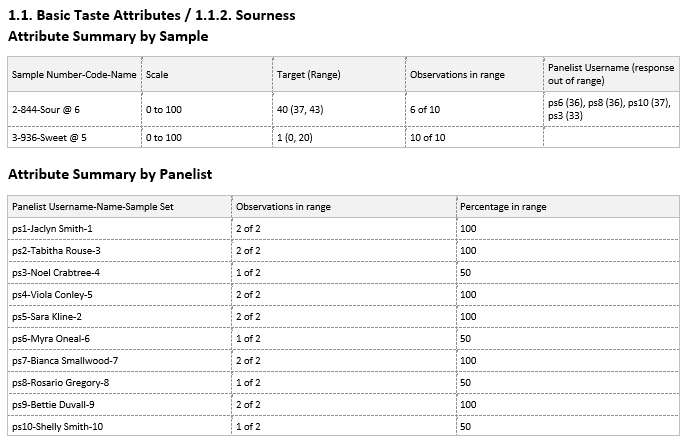Viewport: 684px width, 441px height.
Task: Click the Sourness section heading
Action: [x=152, y=16]
